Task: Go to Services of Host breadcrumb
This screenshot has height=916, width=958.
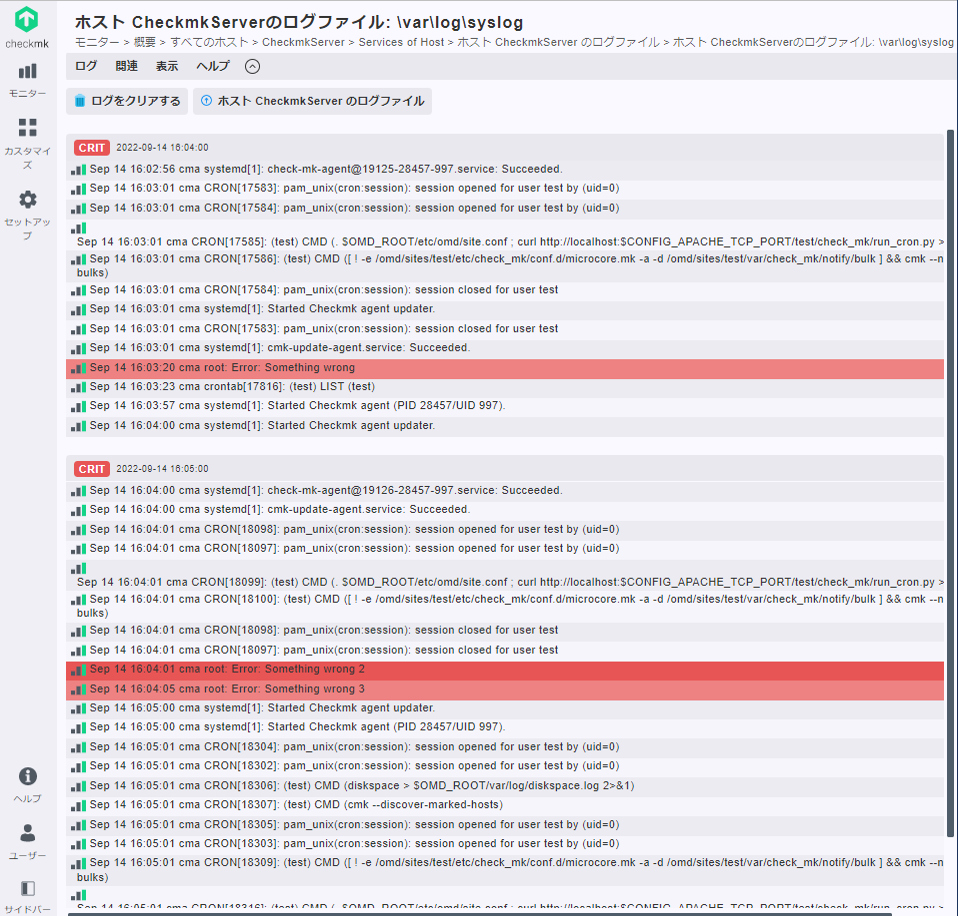Action: [x=401, y=42]
